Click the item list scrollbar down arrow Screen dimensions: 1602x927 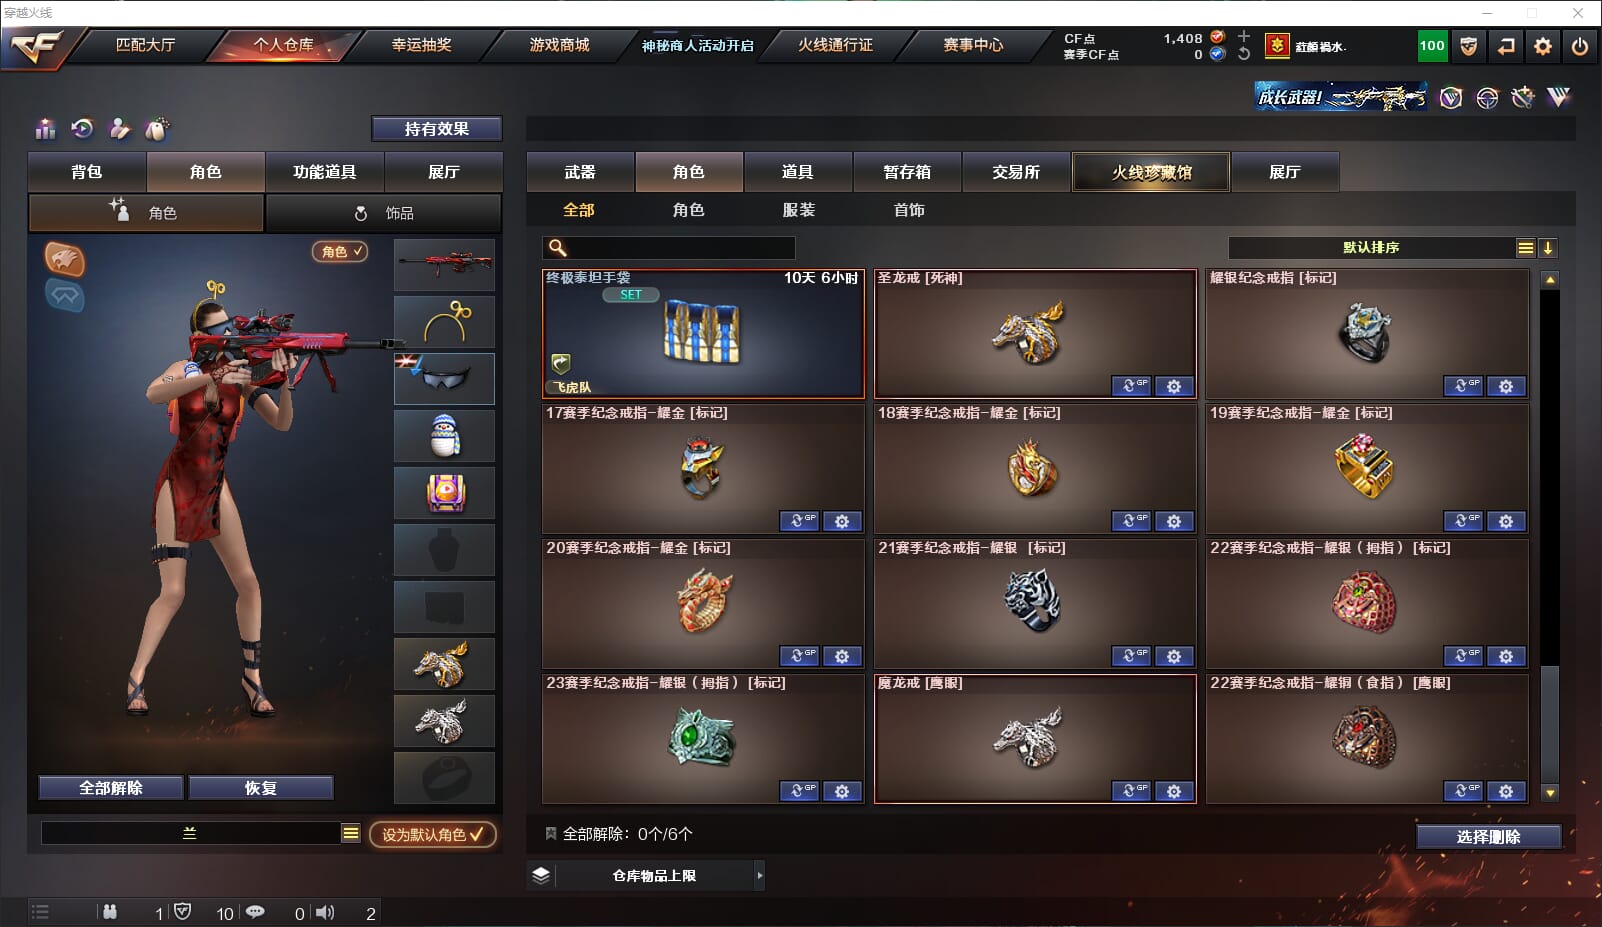[1550, 793]
